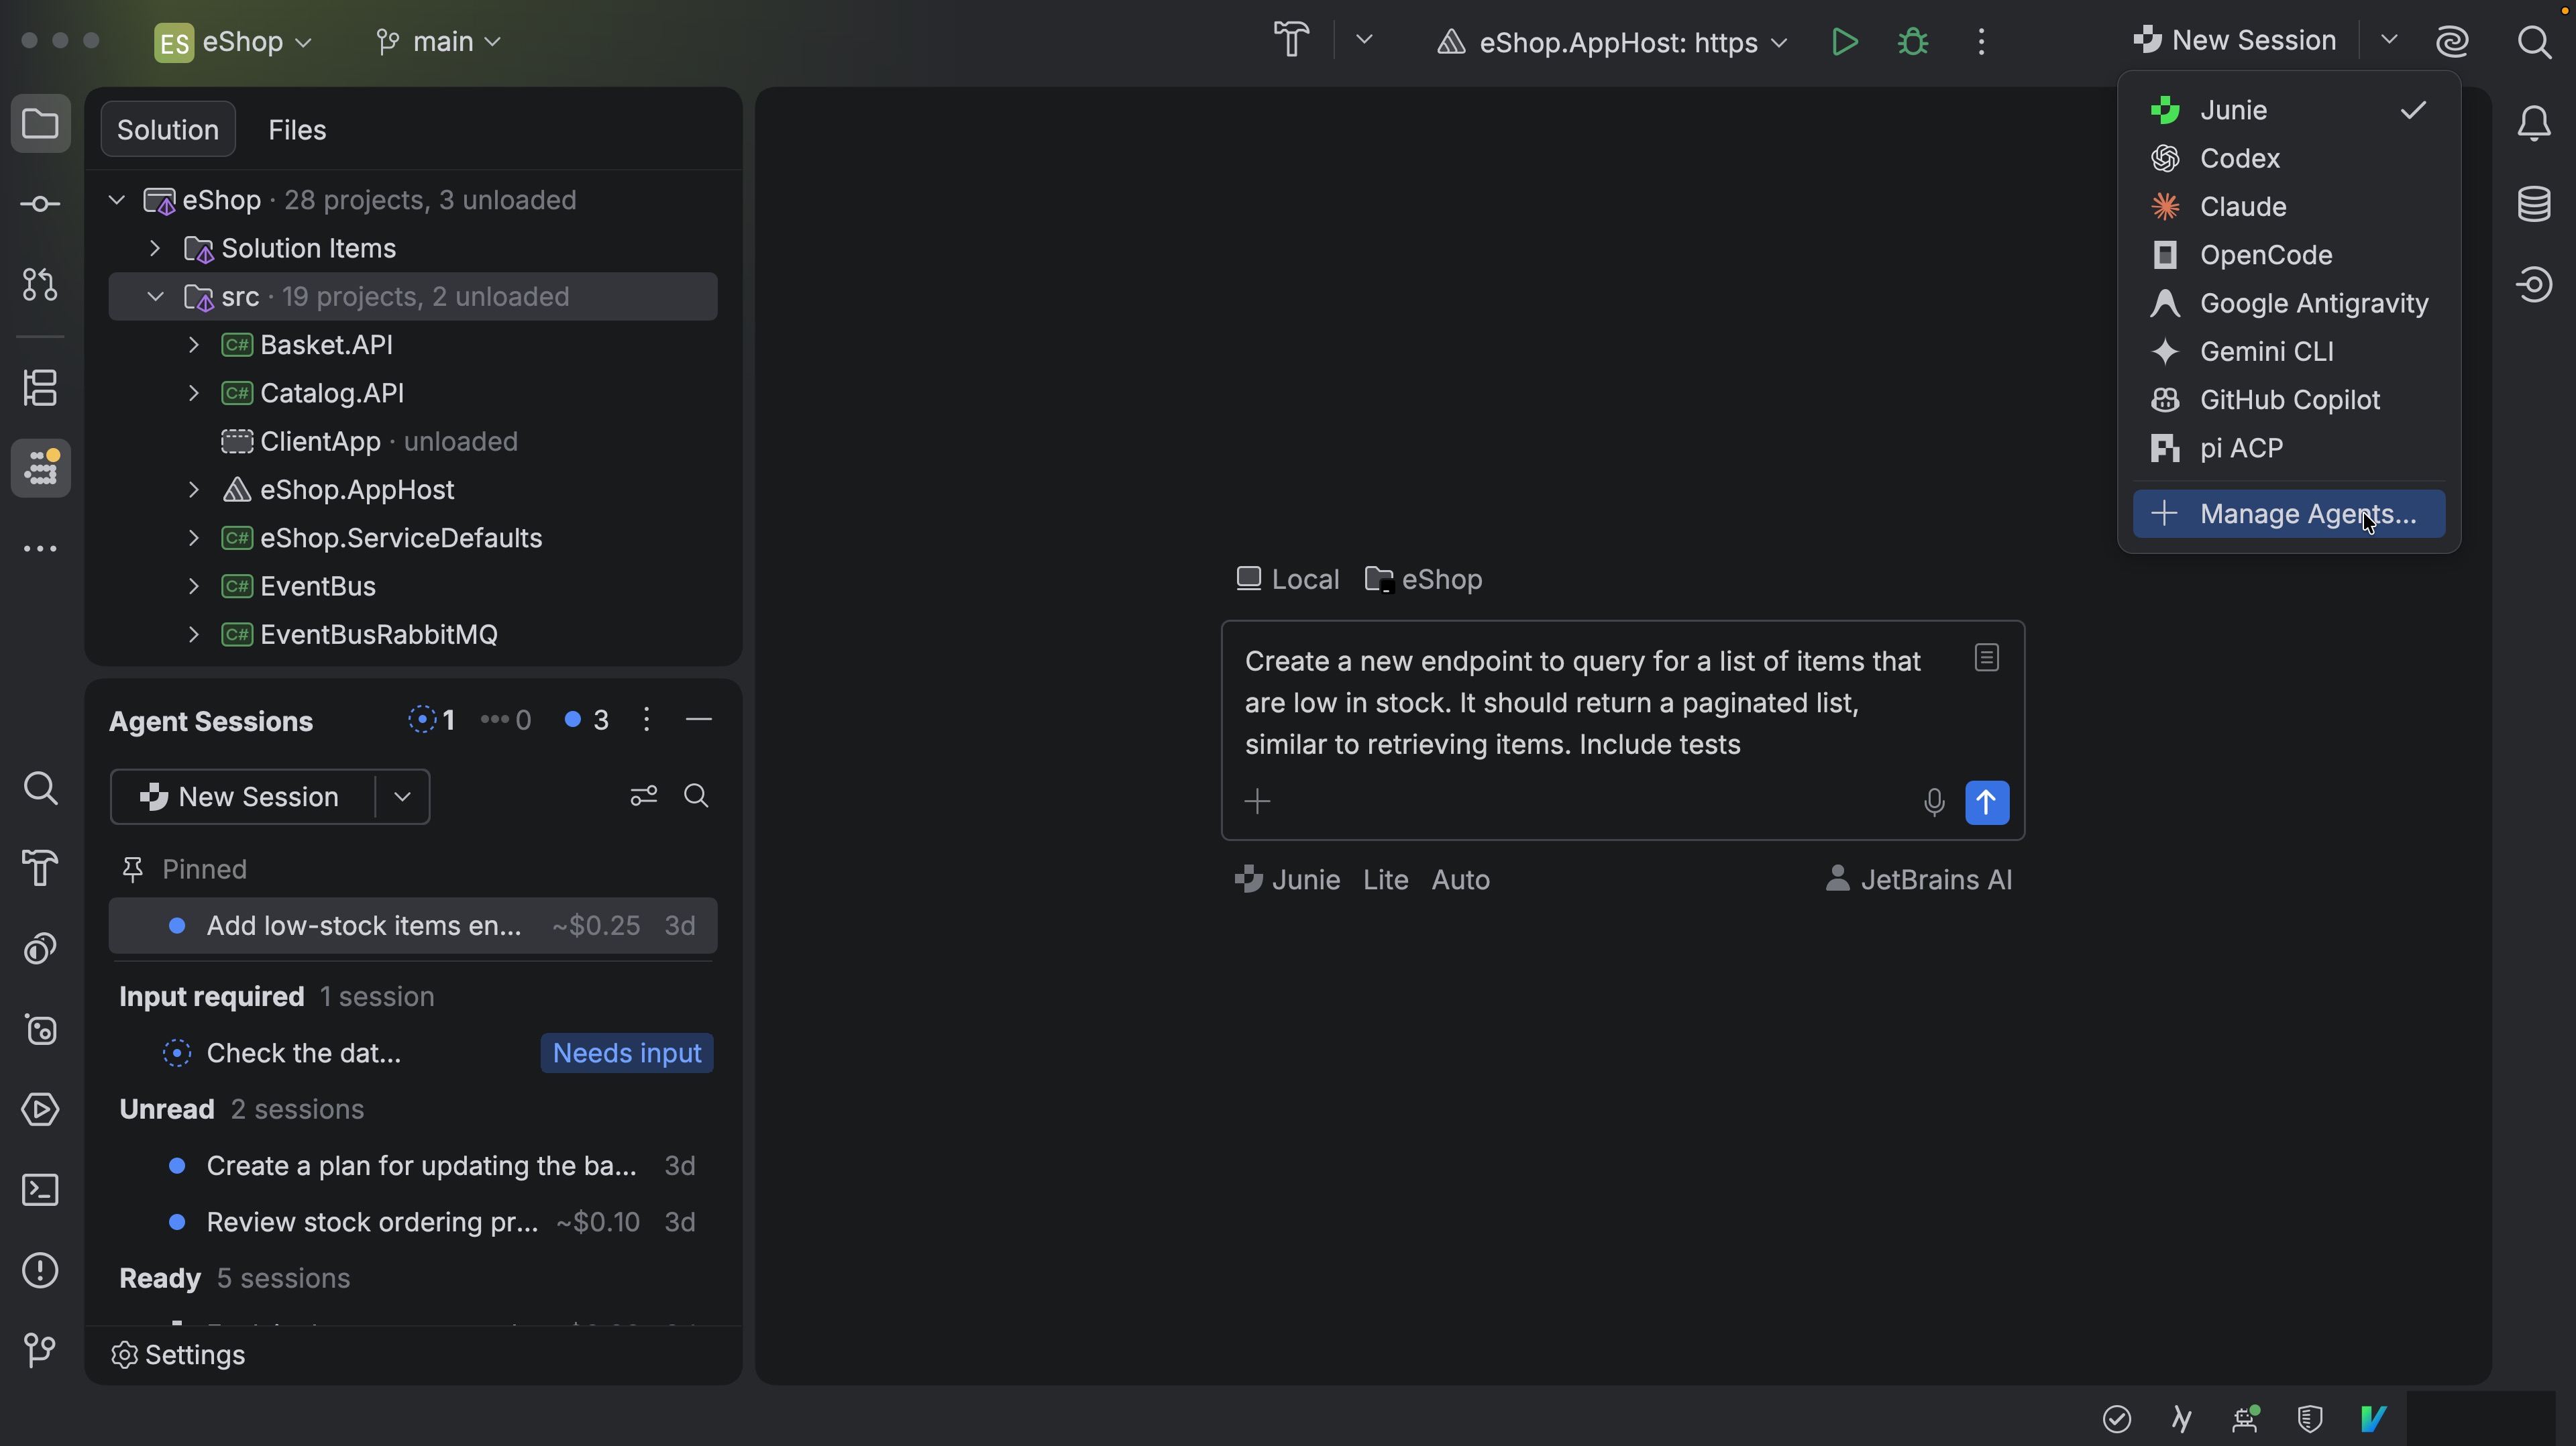2576x1446 pixels.
Task: Expand the Solution Items folder
Action: point(155,248)
